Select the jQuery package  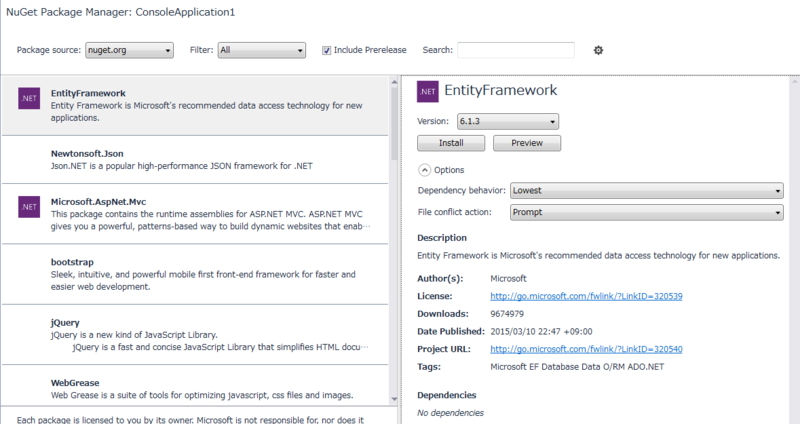(195, 335)
